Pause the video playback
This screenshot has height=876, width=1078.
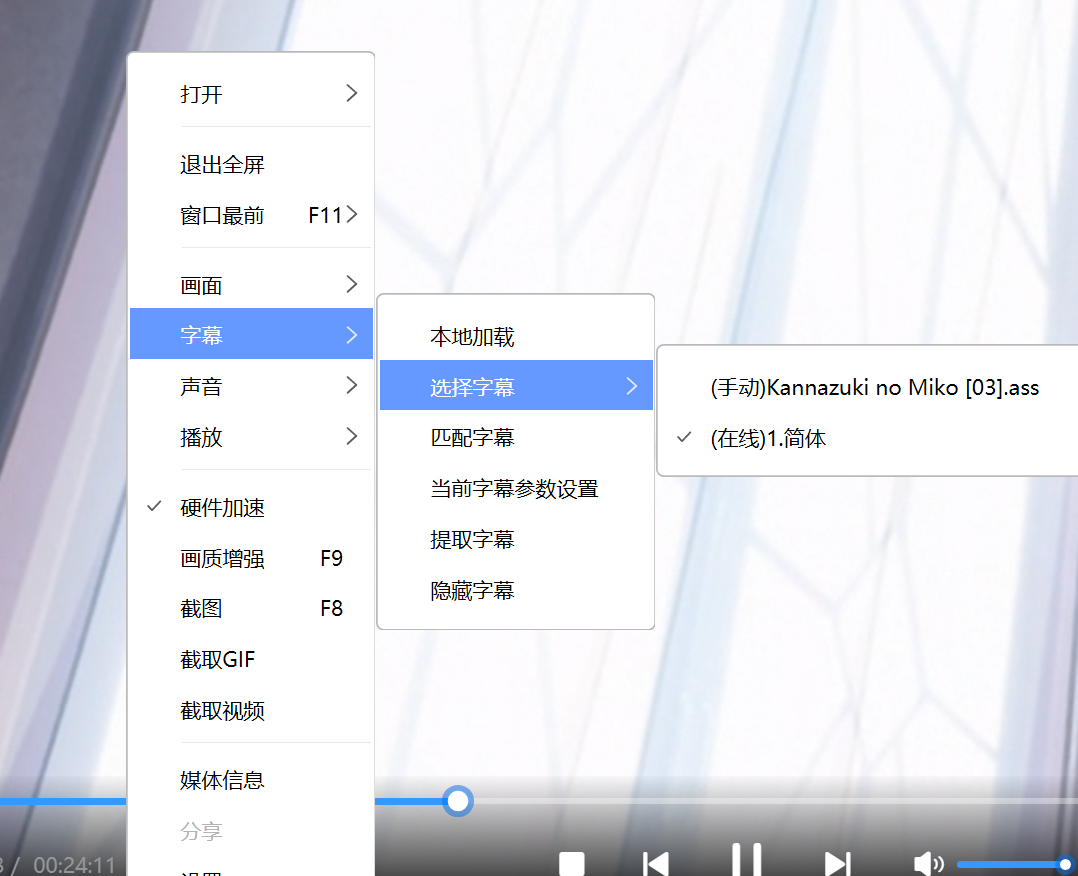pos(746,861)
